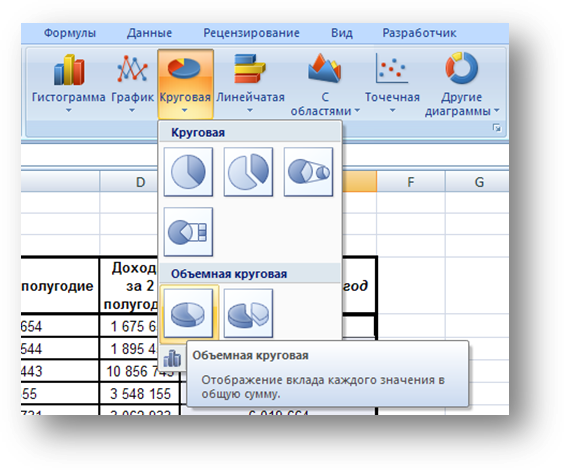Viewport: 564px width, 470px height.
Task: Choose the exploded 3D pie chart thumbnail
Action: click(248, 314)
